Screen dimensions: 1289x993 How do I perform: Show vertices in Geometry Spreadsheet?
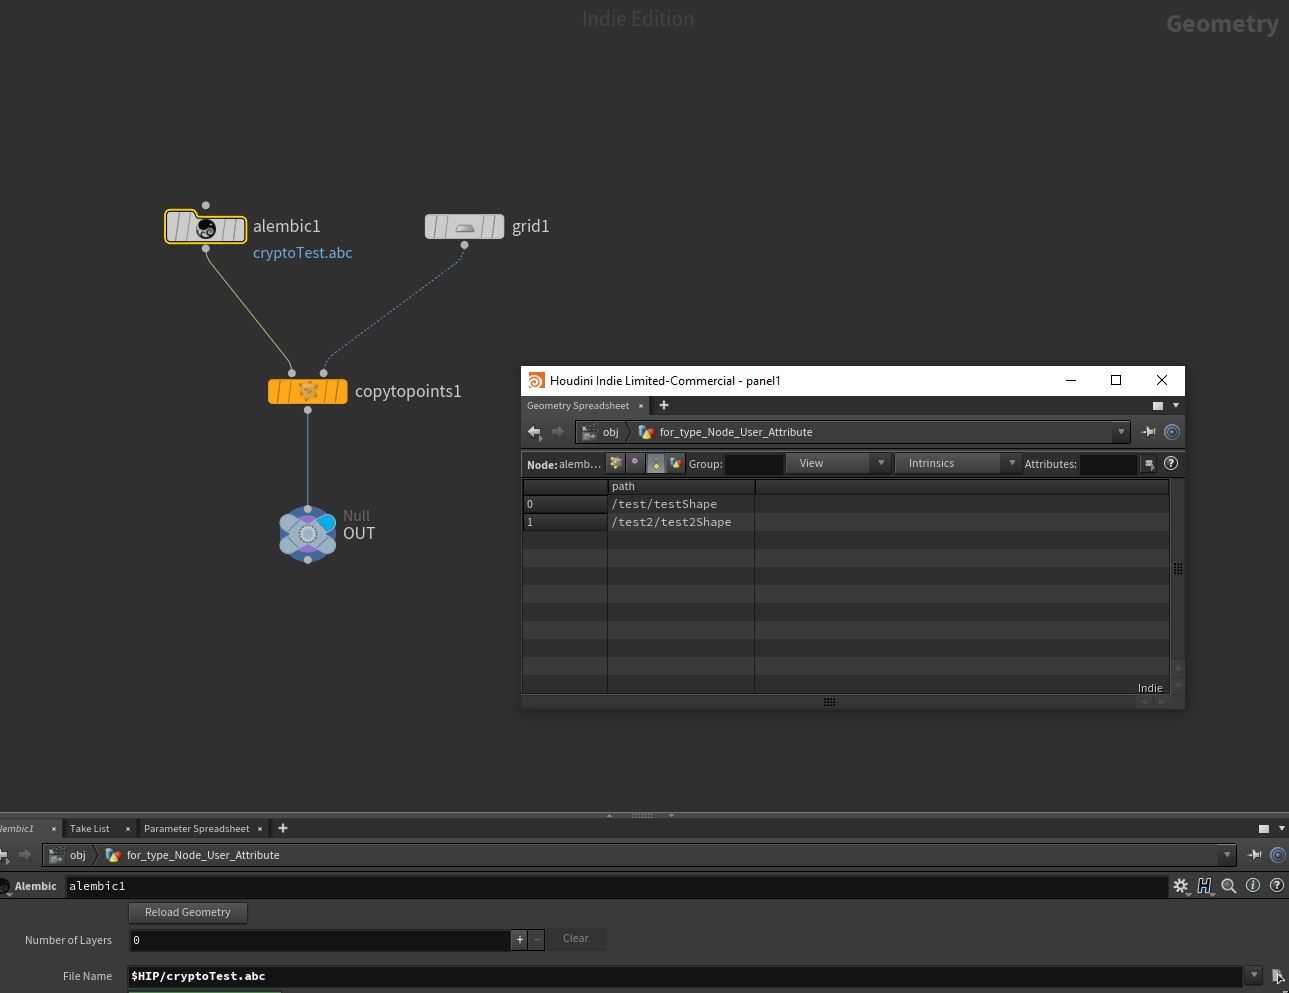tap(635, 463)
